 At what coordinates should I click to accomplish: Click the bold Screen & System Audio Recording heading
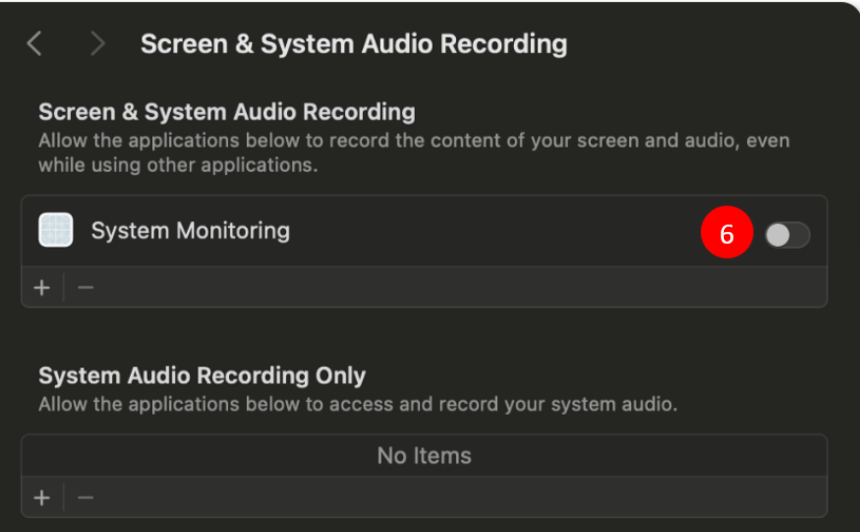[x=226, y=111]
